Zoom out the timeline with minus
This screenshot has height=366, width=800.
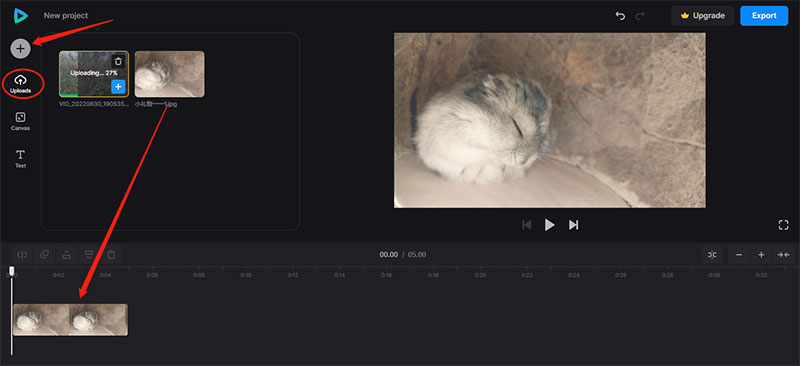point(739,255)
